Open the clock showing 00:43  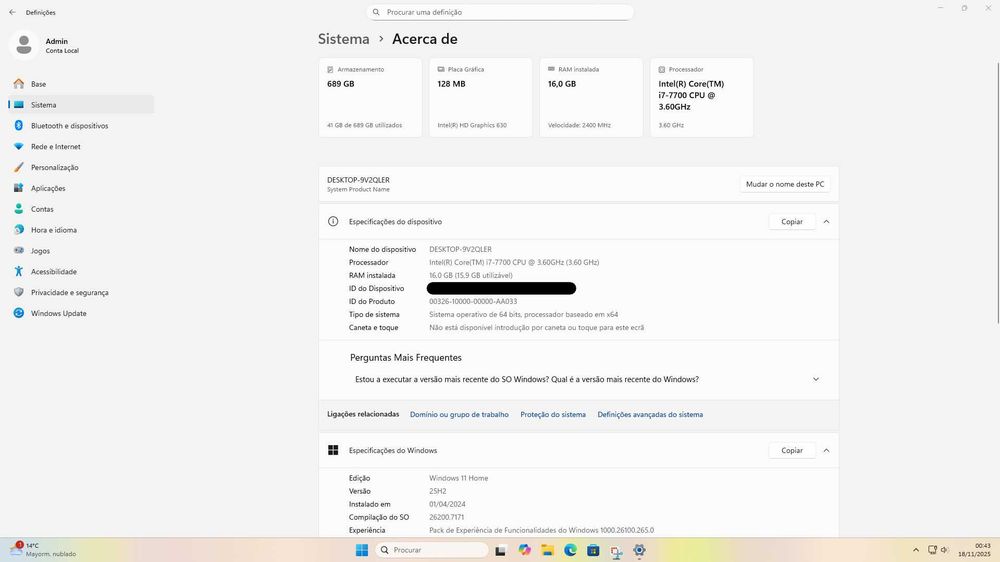coord(974,550)
